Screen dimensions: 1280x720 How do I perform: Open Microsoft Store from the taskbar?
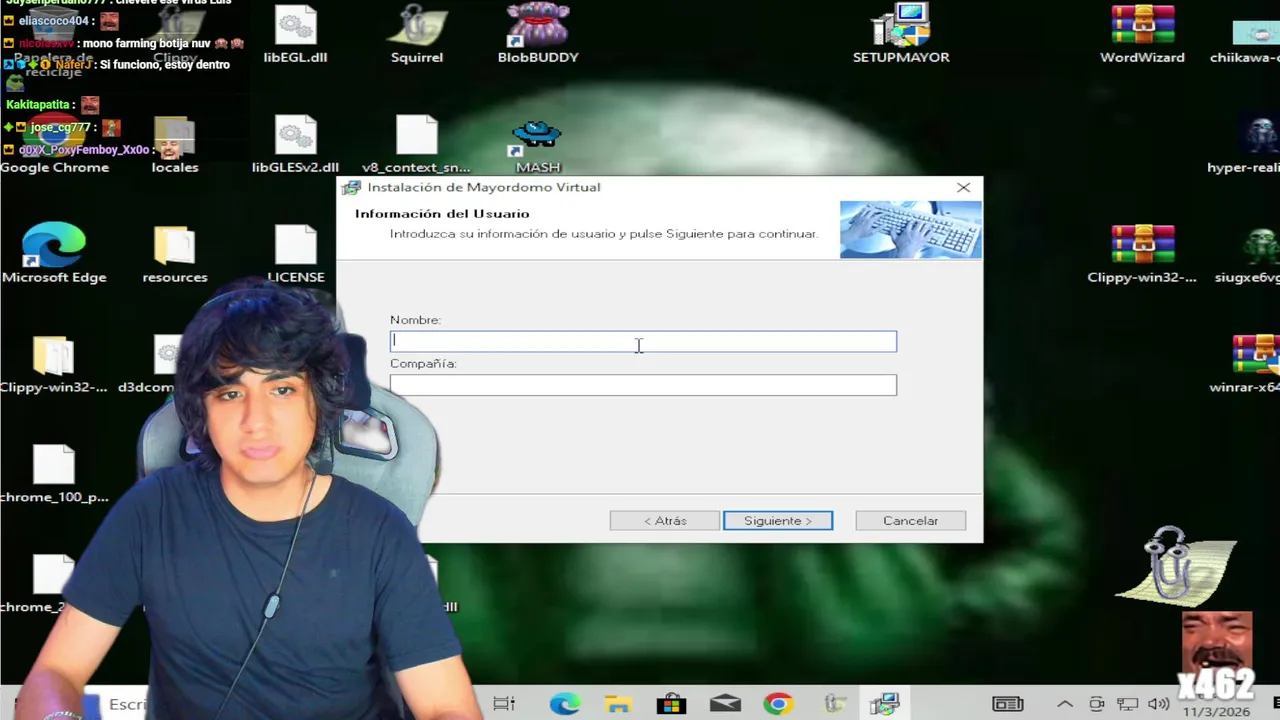[x=671, y=704]
